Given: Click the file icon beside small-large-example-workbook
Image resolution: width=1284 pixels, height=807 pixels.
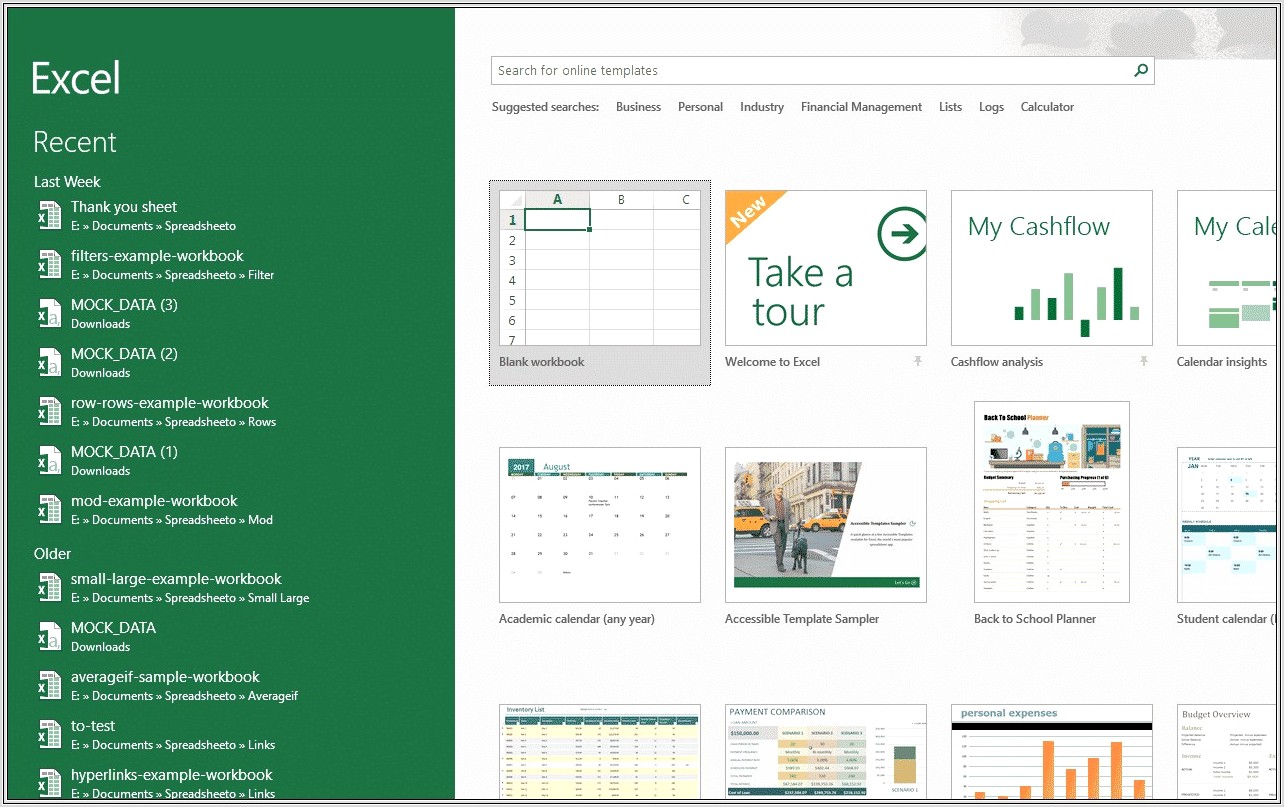Looking at the screenshot, I should pos(49,587).
